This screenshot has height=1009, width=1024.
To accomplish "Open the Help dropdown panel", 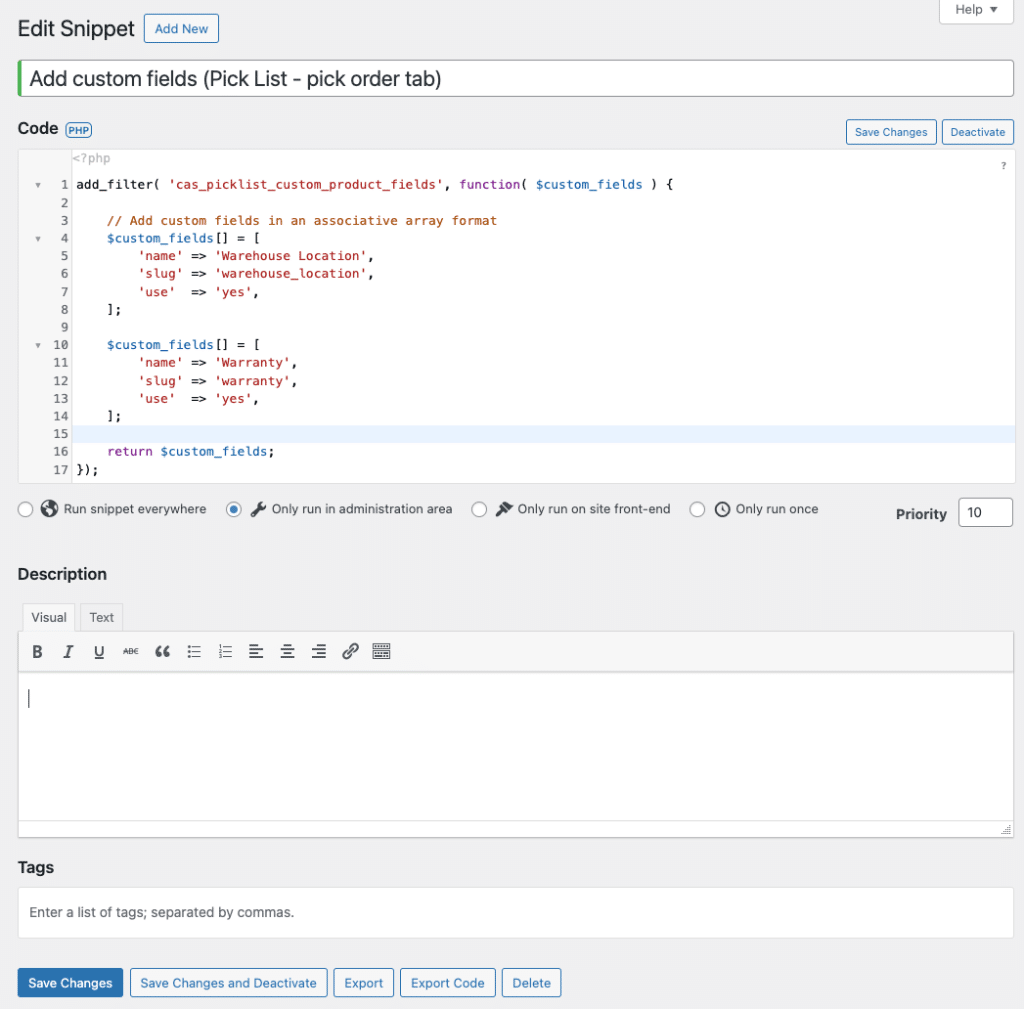I will 976,10.
